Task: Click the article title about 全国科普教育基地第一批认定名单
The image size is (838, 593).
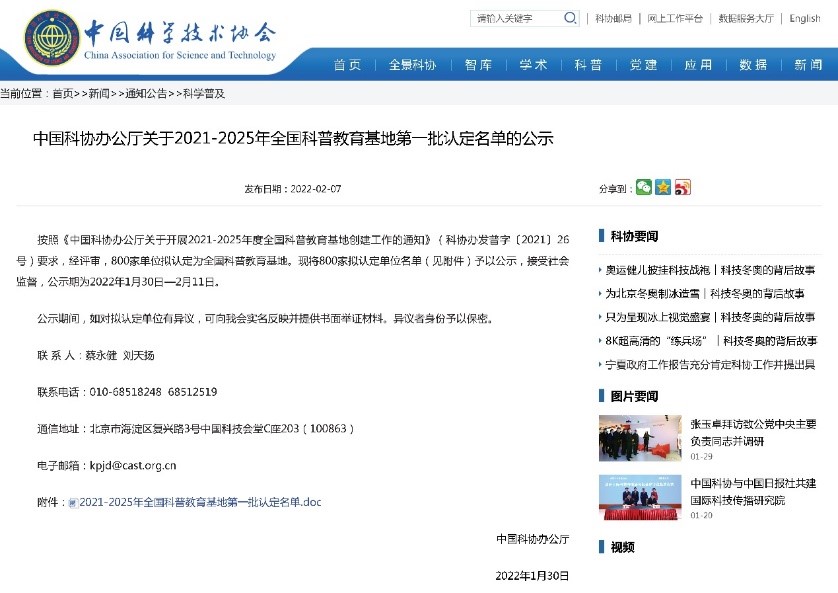Action: click(x=293, y=139)
